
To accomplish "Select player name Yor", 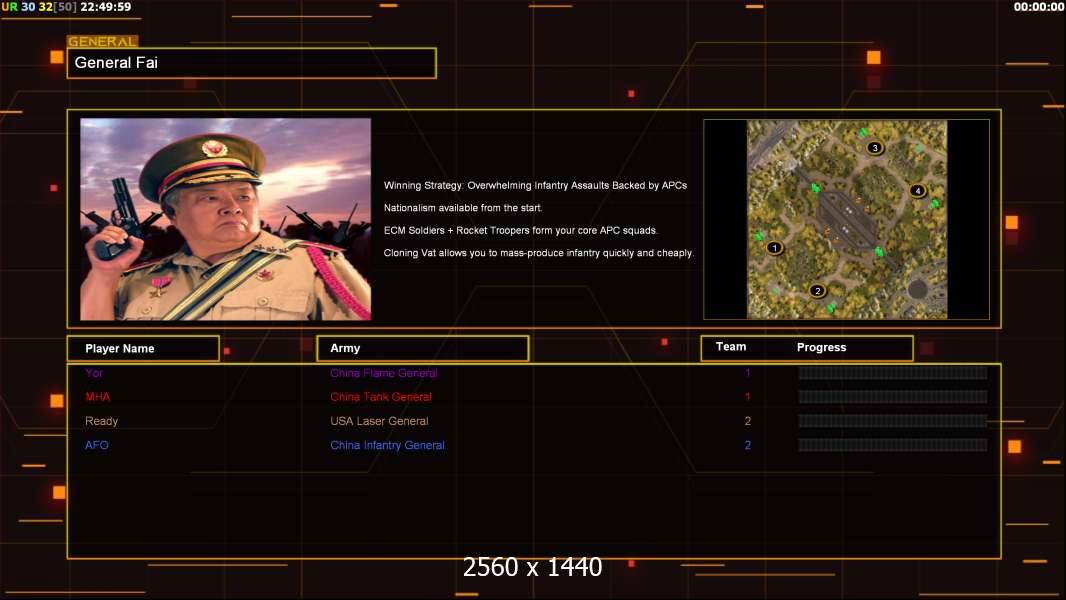I will (x=94, y=373).
